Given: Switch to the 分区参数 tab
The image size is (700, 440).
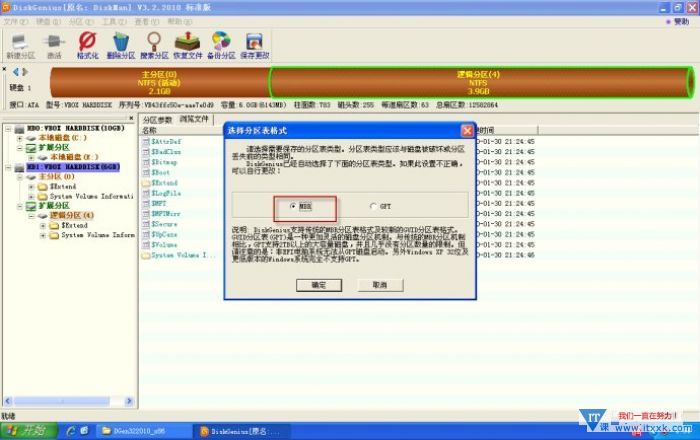Looking at the screenshot, I should 157,120.
